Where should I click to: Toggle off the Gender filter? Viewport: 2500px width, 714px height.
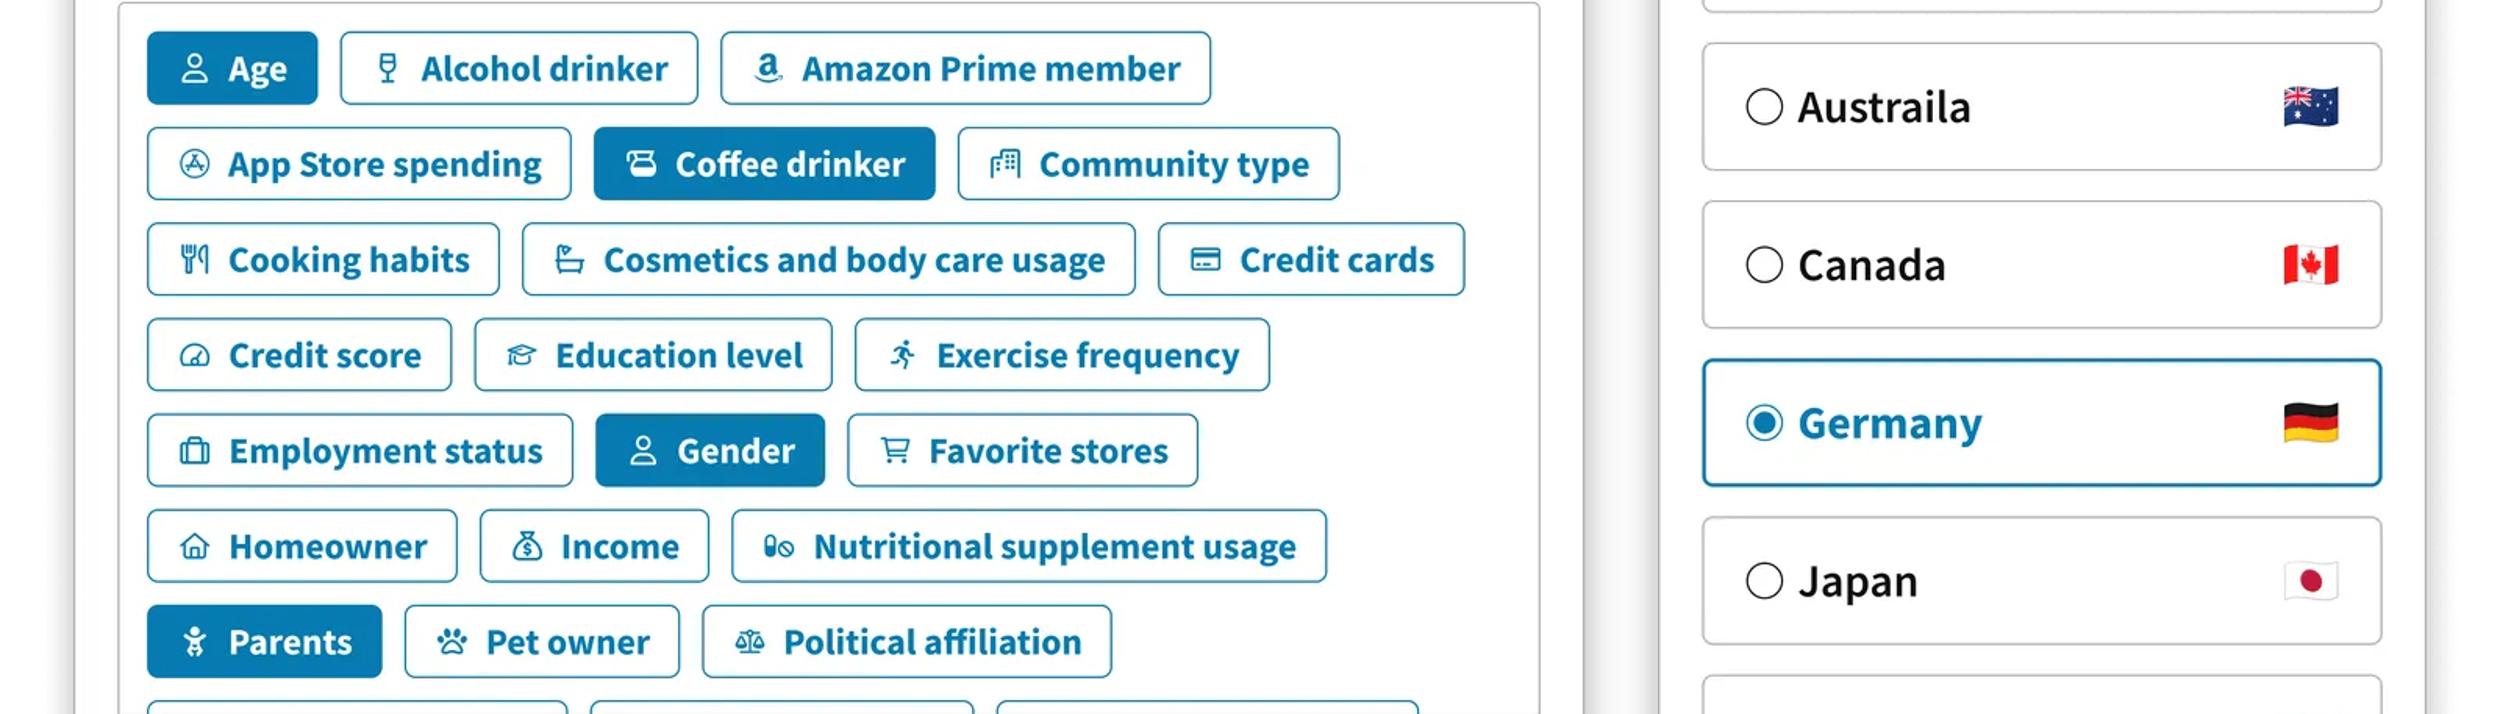(710, 451)
